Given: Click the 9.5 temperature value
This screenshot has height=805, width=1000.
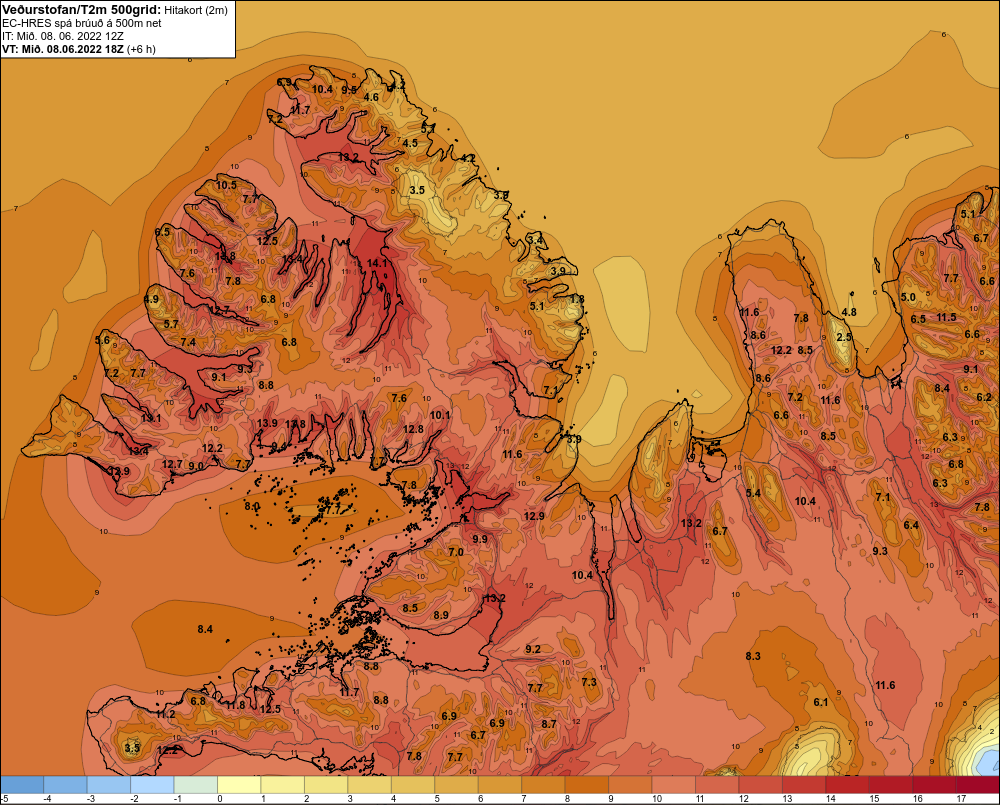Looking at the screenshot, I should click(x=349, y=90).
